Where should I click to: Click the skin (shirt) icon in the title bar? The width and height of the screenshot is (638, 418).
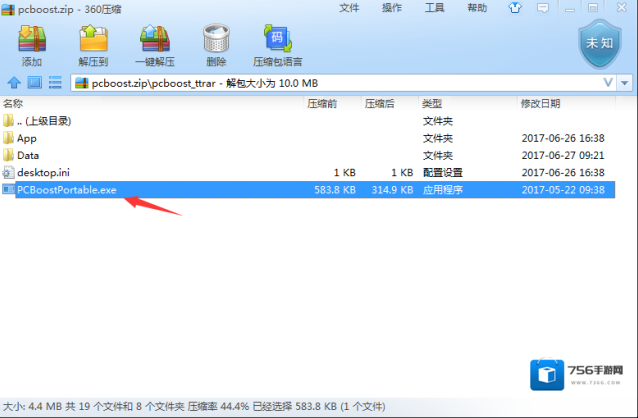click(x=515, y=8)
